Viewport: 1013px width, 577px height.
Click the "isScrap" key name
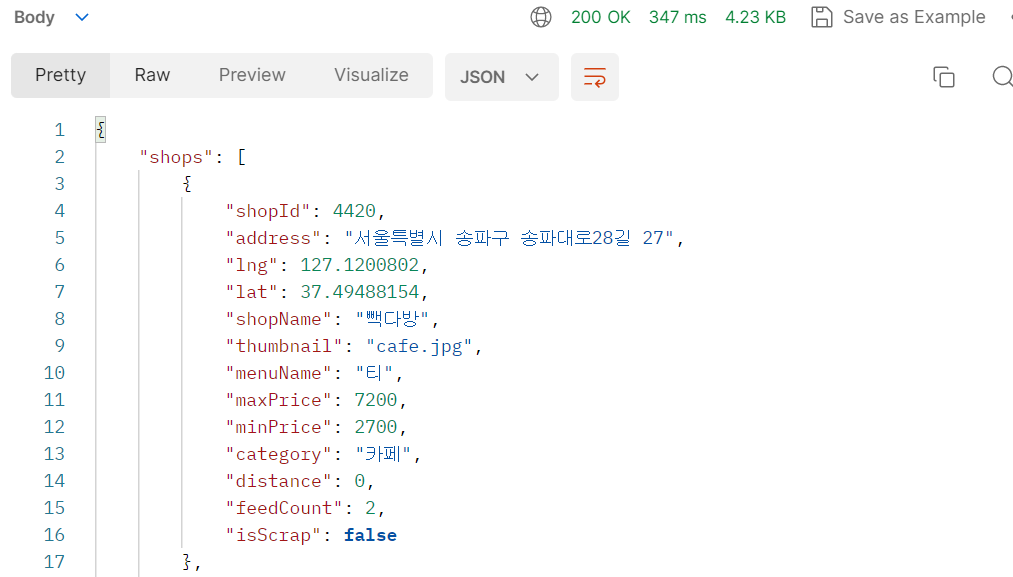tap(273, 536)
